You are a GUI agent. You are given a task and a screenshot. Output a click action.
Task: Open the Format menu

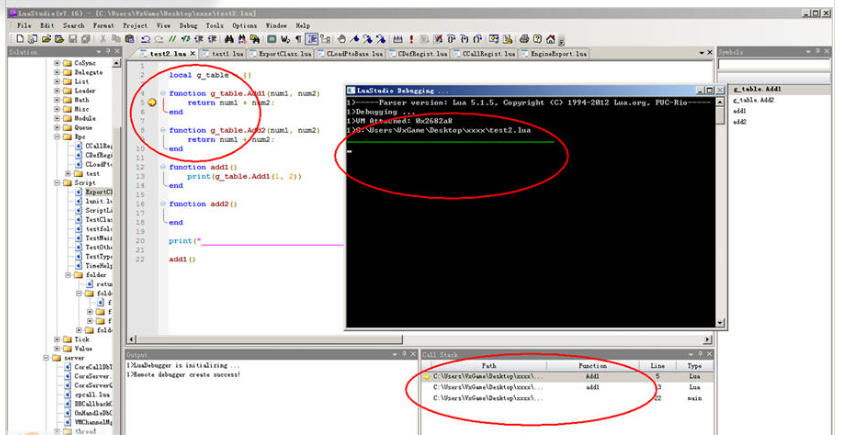[x=103, y=25]
